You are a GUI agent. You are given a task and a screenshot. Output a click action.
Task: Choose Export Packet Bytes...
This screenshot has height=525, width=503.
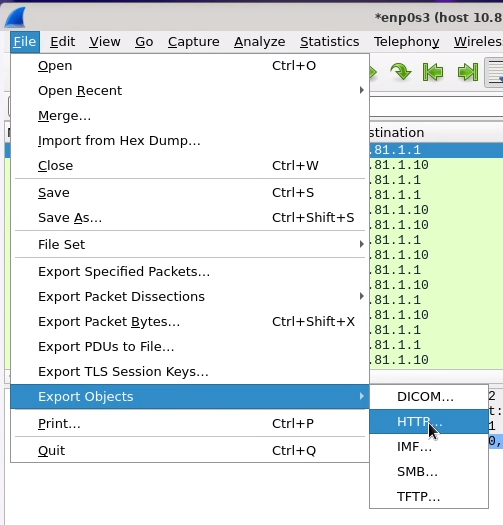point(190,322)
